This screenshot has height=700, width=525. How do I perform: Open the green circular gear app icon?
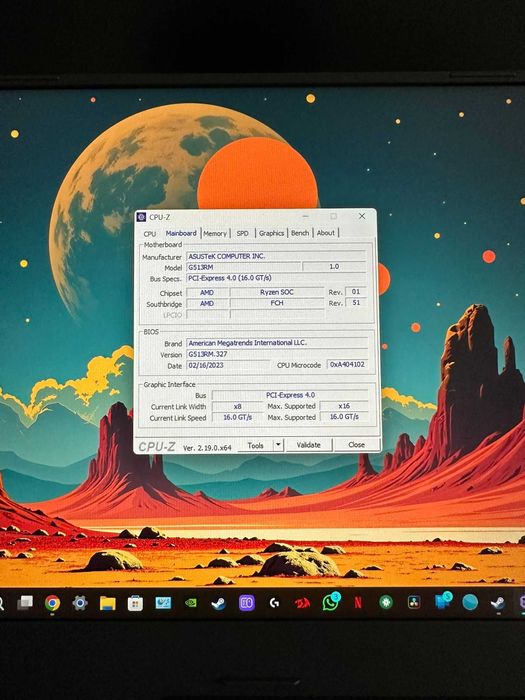(386, 603)
